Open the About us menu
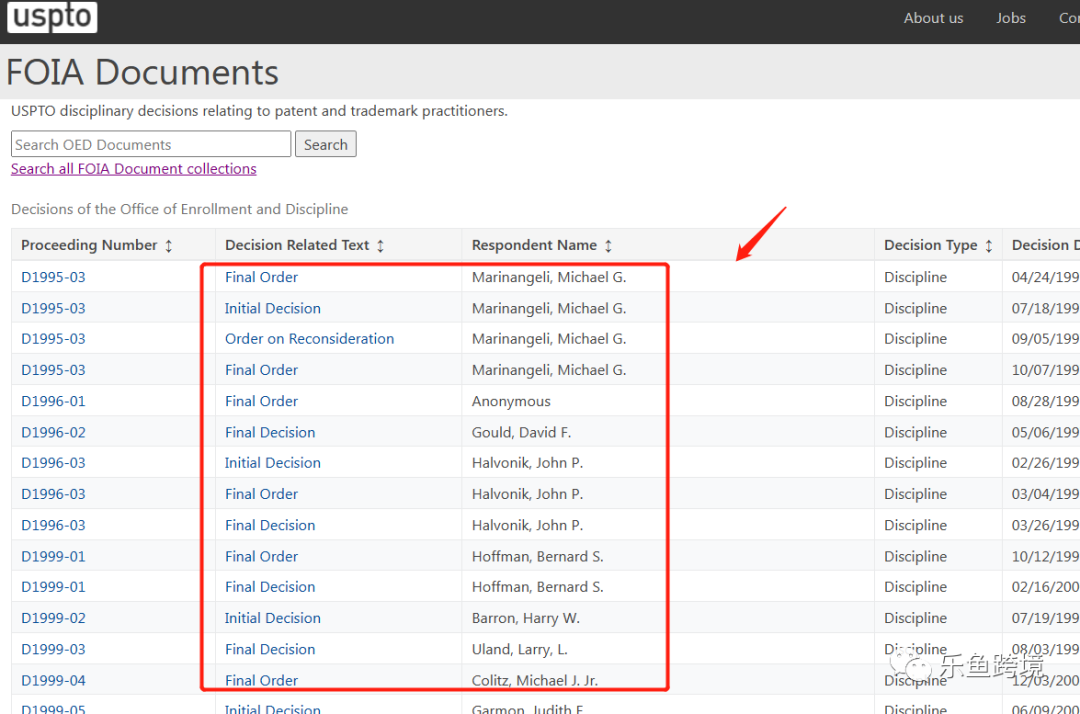The height and width of the screenshot is (714, 1080). pyautogui.click(x=933, y=18)
